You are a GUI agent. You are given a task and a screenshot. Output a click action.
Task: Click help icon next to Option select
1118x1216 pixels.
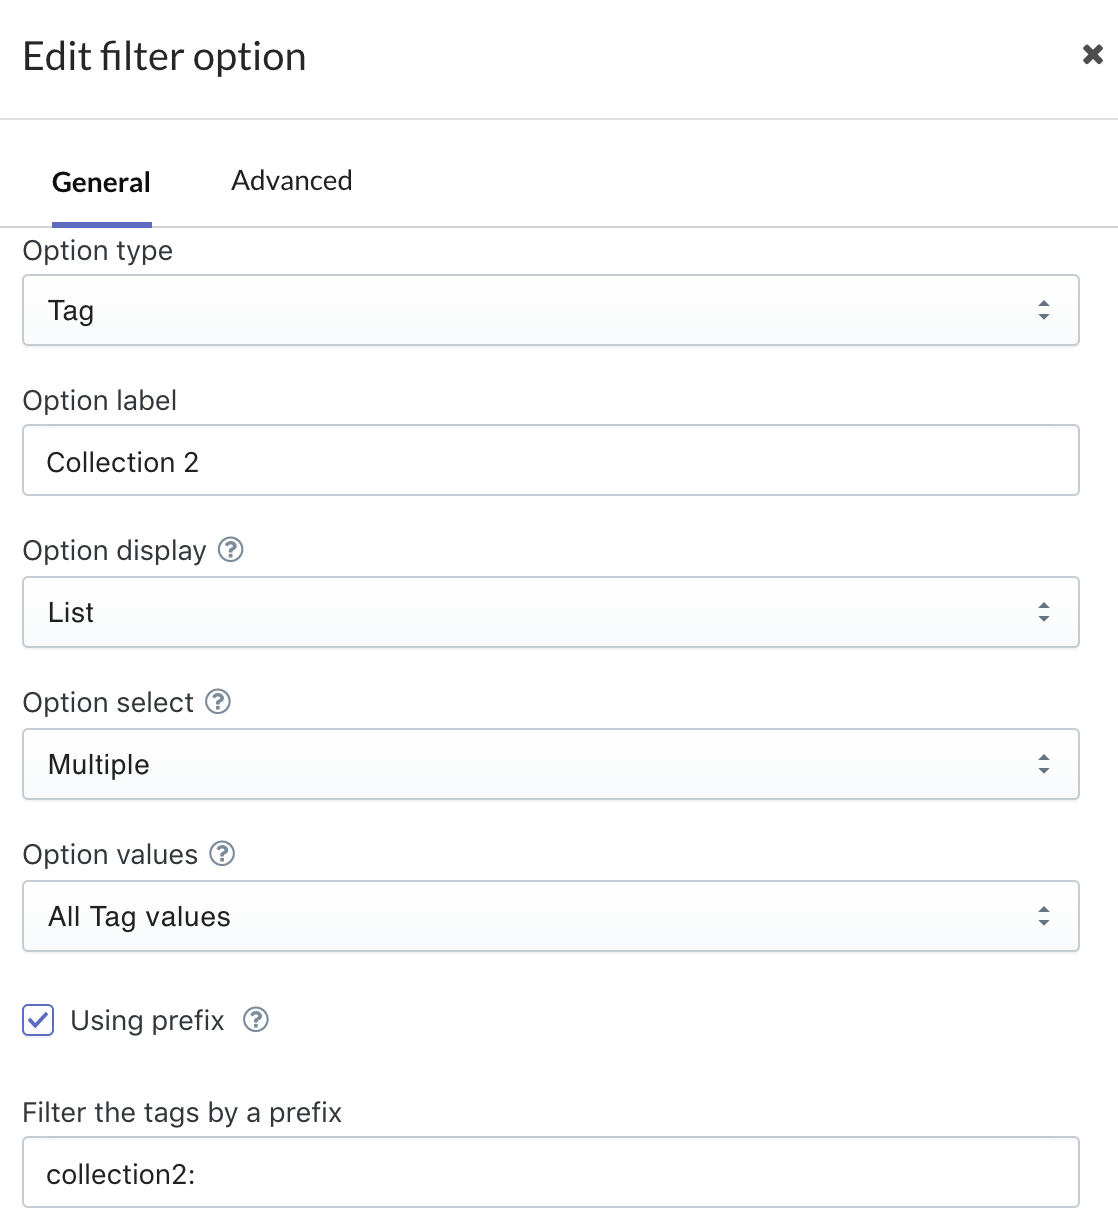pyautogui.click(x=218, y=702)
